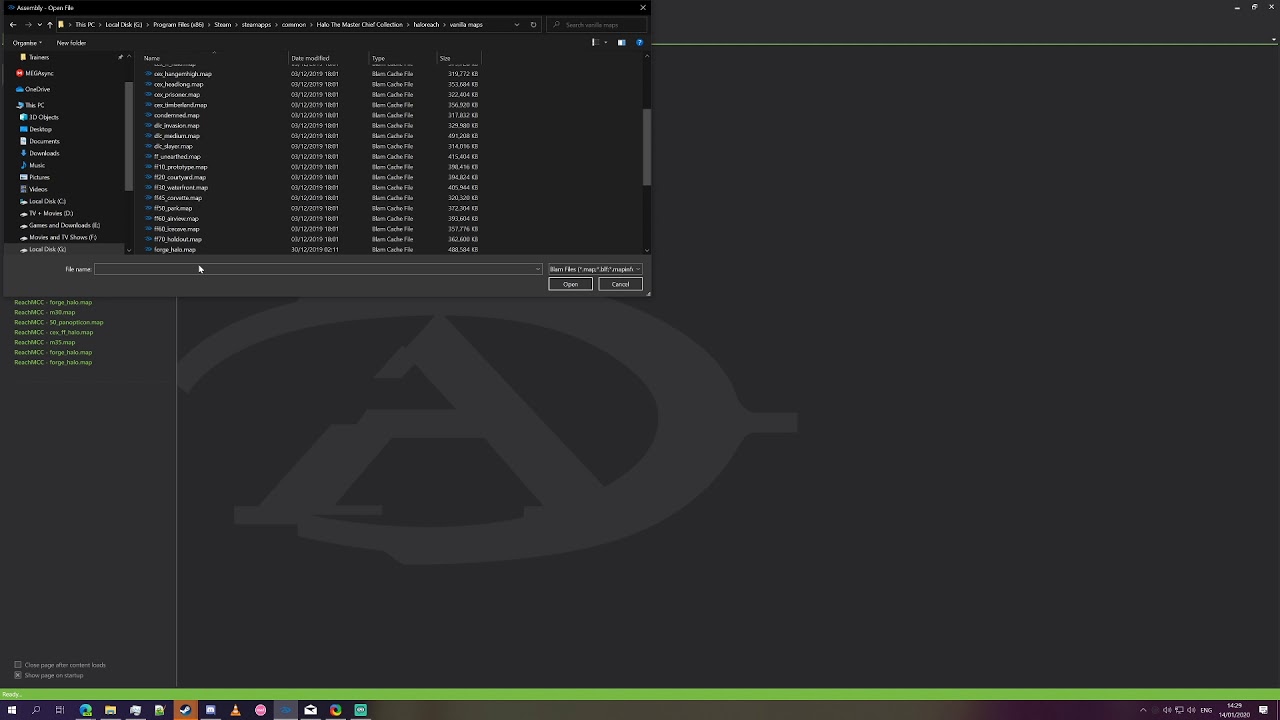
Task: Open VLC media player from taskbar
Action: 235,710
